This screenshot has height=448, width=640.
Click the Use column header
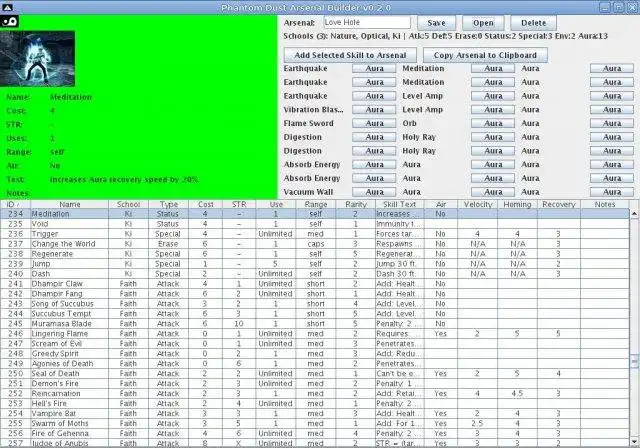pyautogui.click(x=276, y=204)
